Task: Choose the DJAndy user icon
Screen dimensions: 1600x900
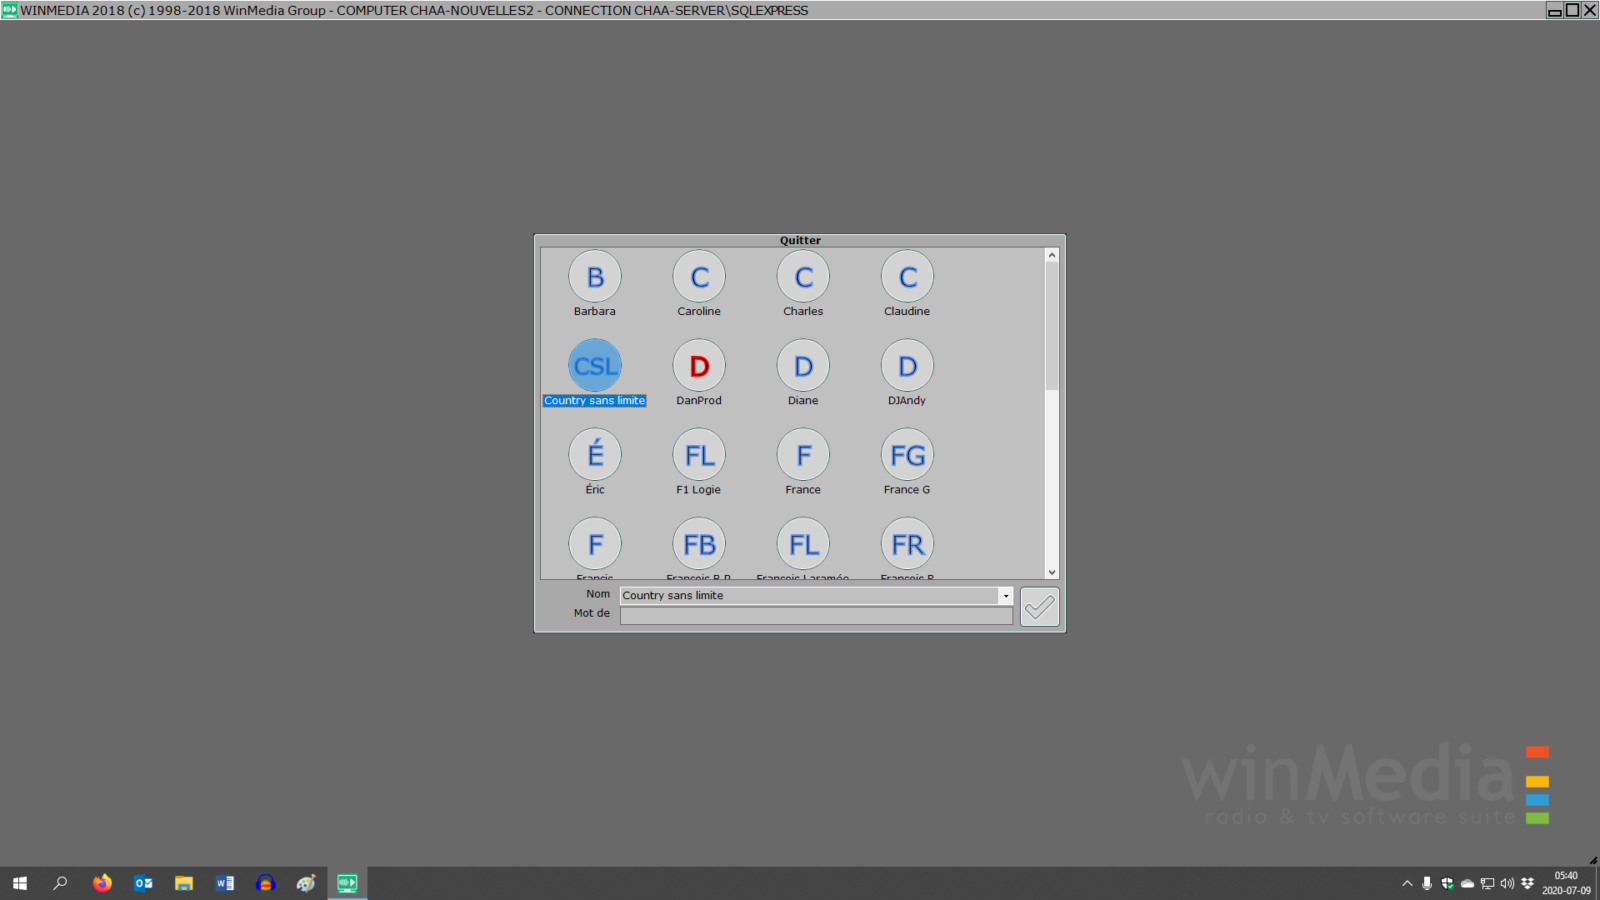Action: 907,366
